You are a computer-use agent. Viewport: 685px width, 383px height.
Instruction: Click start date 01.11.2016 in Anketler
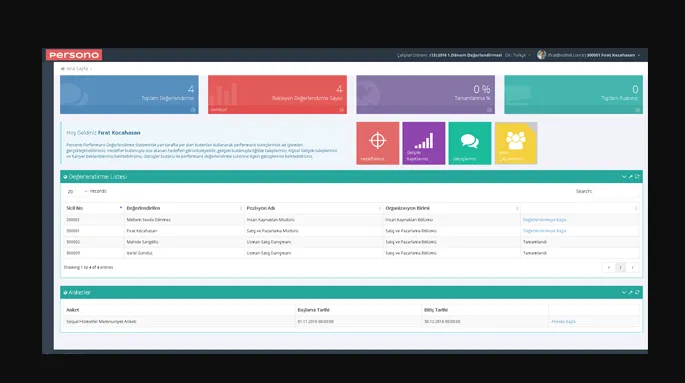coord(315,321)
